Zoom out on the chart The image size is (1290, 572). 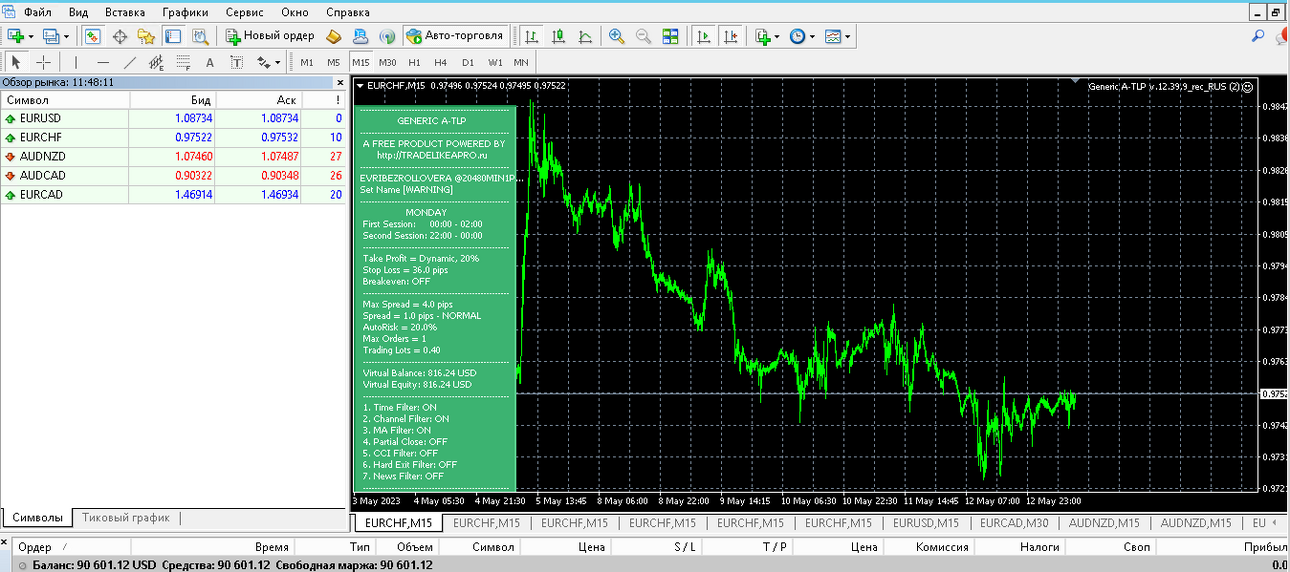point(644,36)
